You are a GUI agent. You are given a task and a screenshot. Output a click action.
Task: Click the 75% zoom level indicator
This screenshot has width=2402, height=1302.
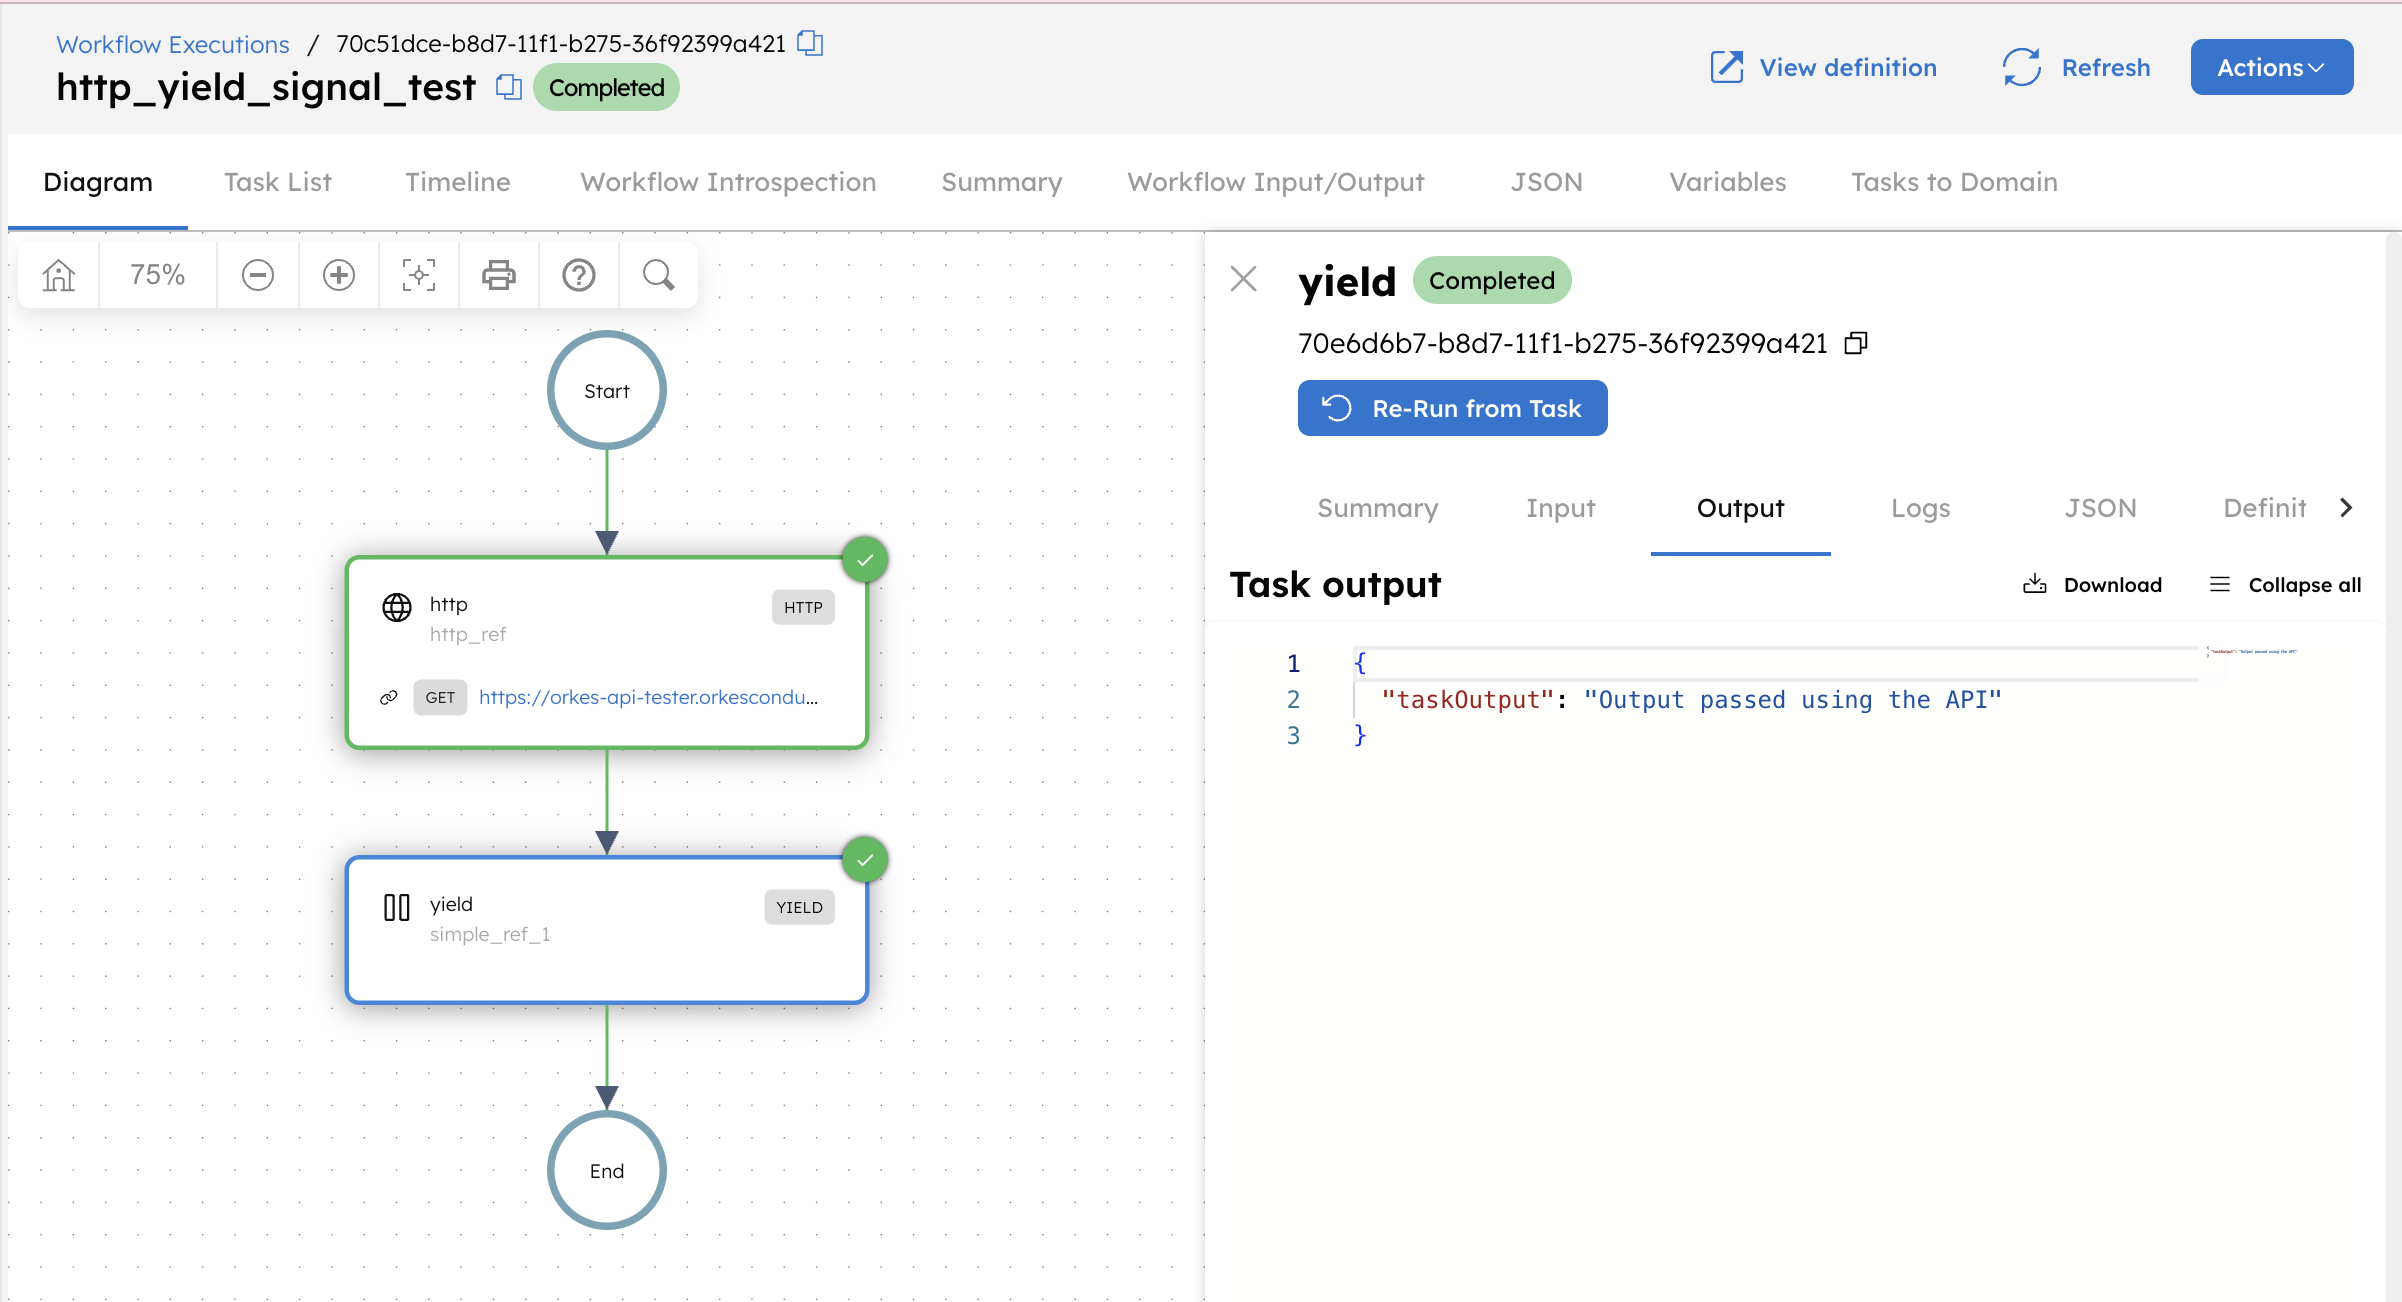pyautogui.click(x=158, y=275)
